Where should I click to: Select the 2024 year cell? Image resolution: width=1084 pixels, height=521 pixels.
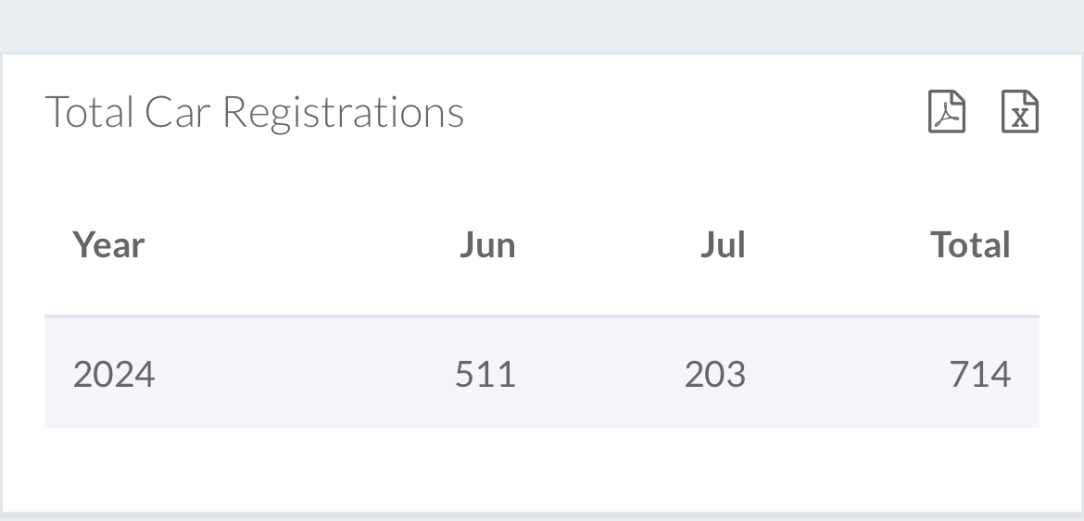(x=114, y=375)
